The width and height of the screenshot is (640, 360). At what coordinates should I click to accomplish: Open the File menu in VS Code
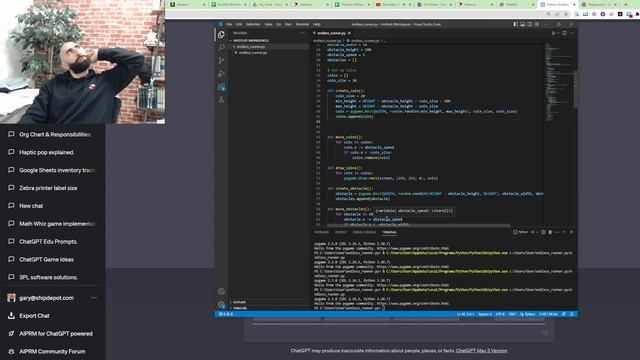pyautogui.click(x=229, y=24)
